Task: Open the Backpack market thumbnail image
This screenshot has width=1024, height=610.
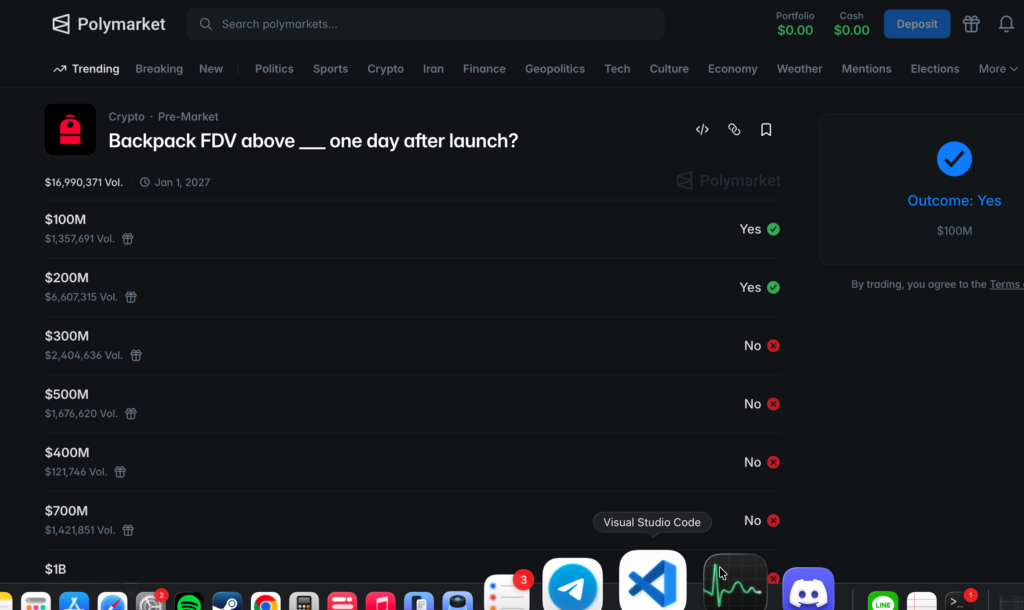Action: 70,129
